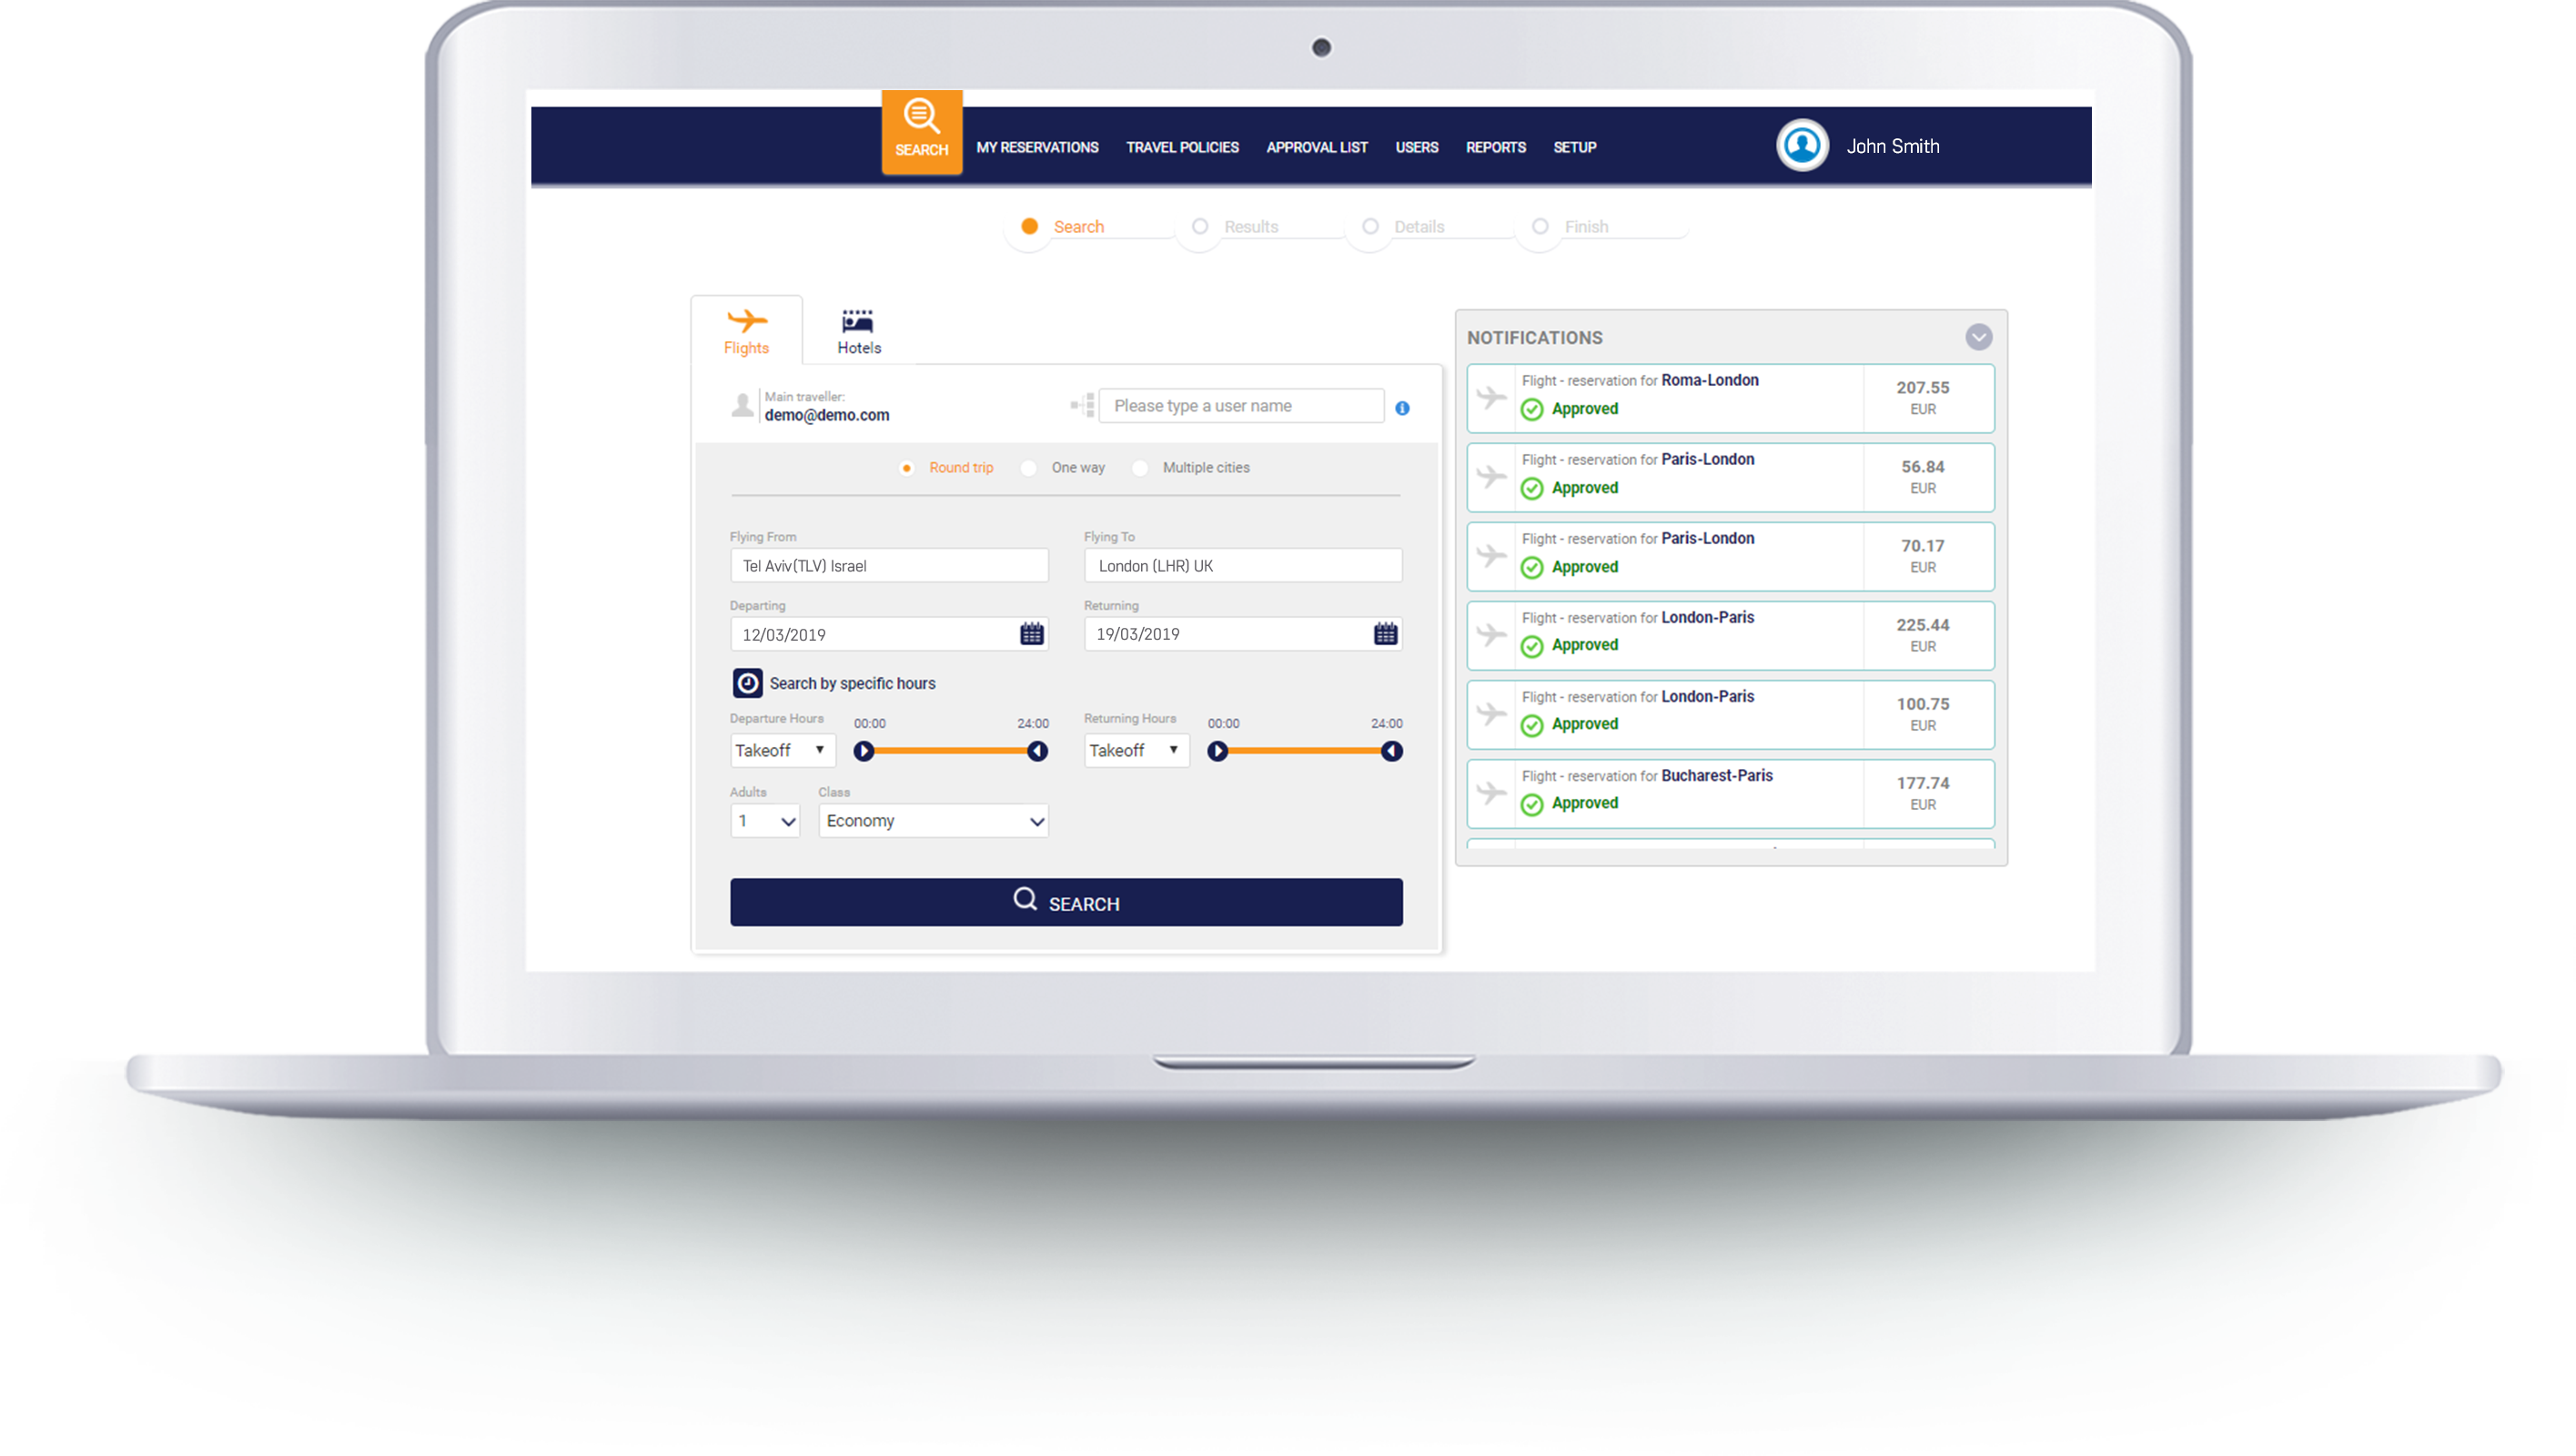Image resolution: width=2576 pixels, height=1456 pixels.
Task: Select the One way radio option
Action: click(x=1029, y=468)
